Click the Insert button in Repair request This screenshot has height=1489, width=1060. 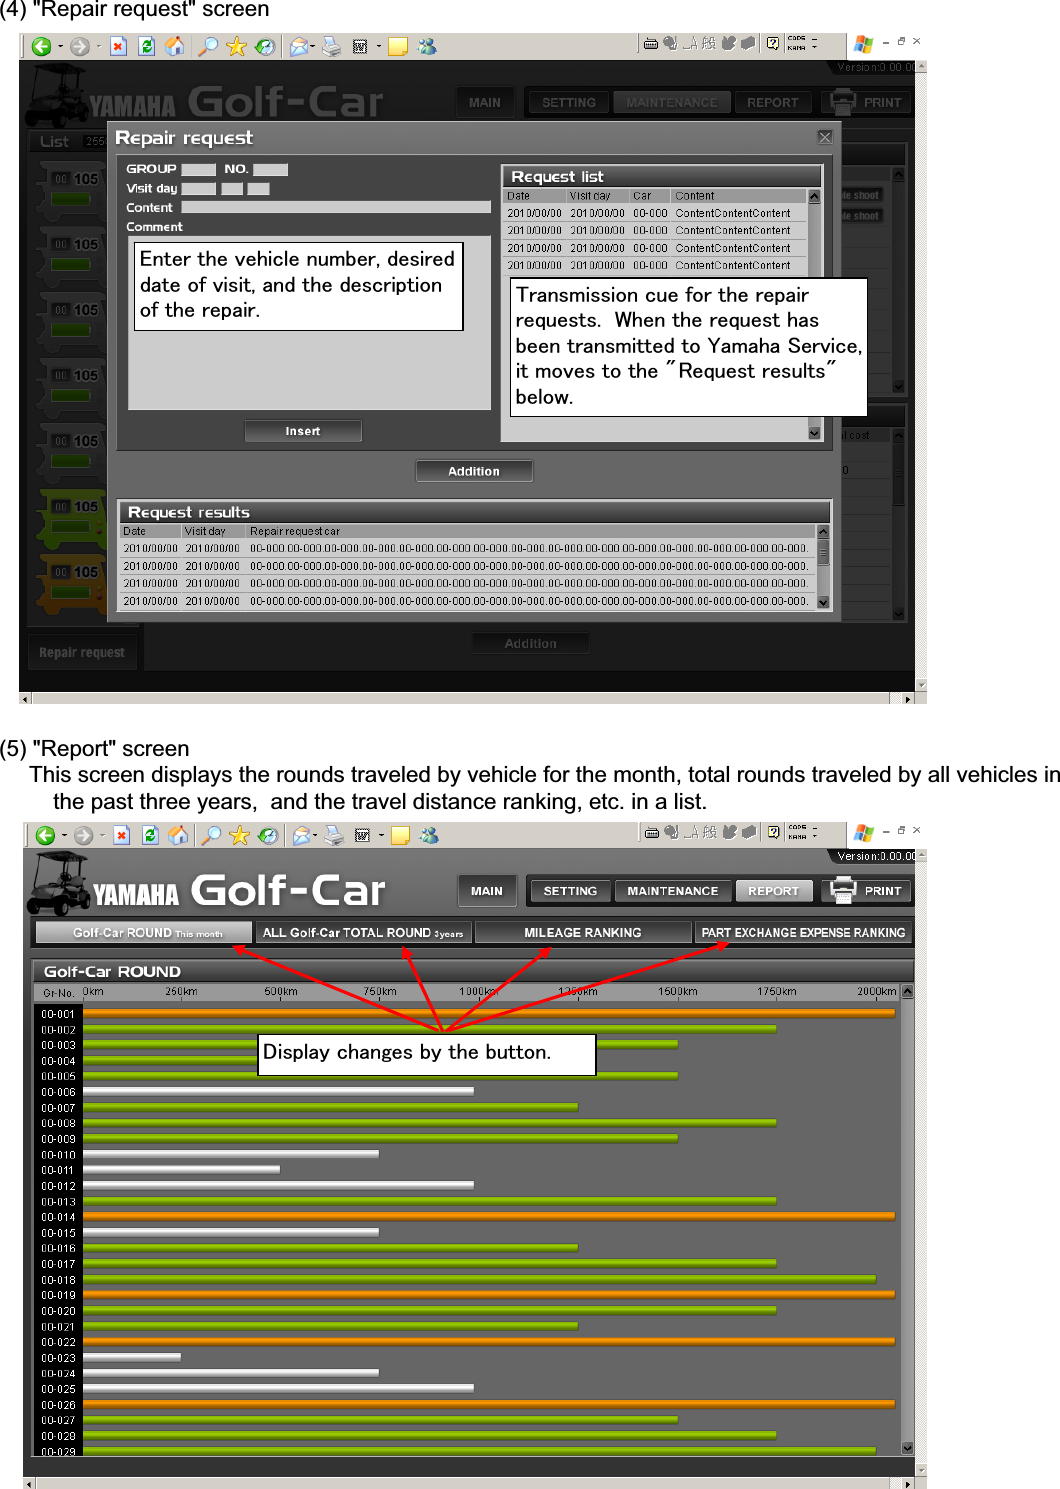coord(302,431)
